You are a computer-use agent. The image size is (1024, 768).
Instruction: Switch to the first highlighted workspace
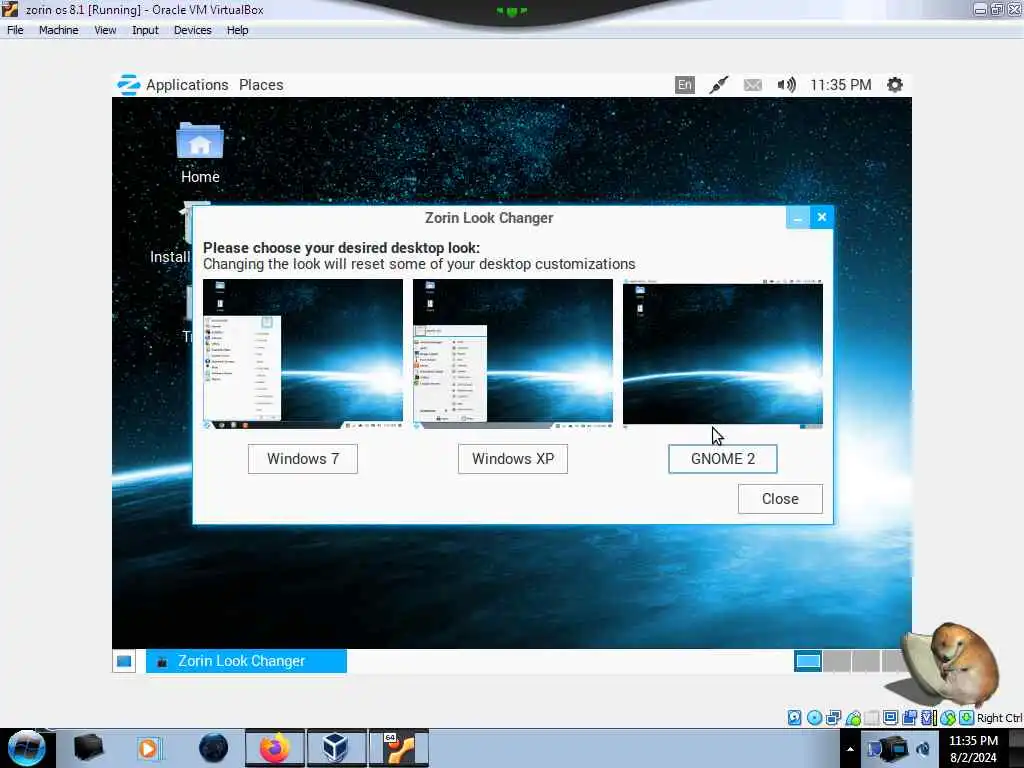pos(808,661)
